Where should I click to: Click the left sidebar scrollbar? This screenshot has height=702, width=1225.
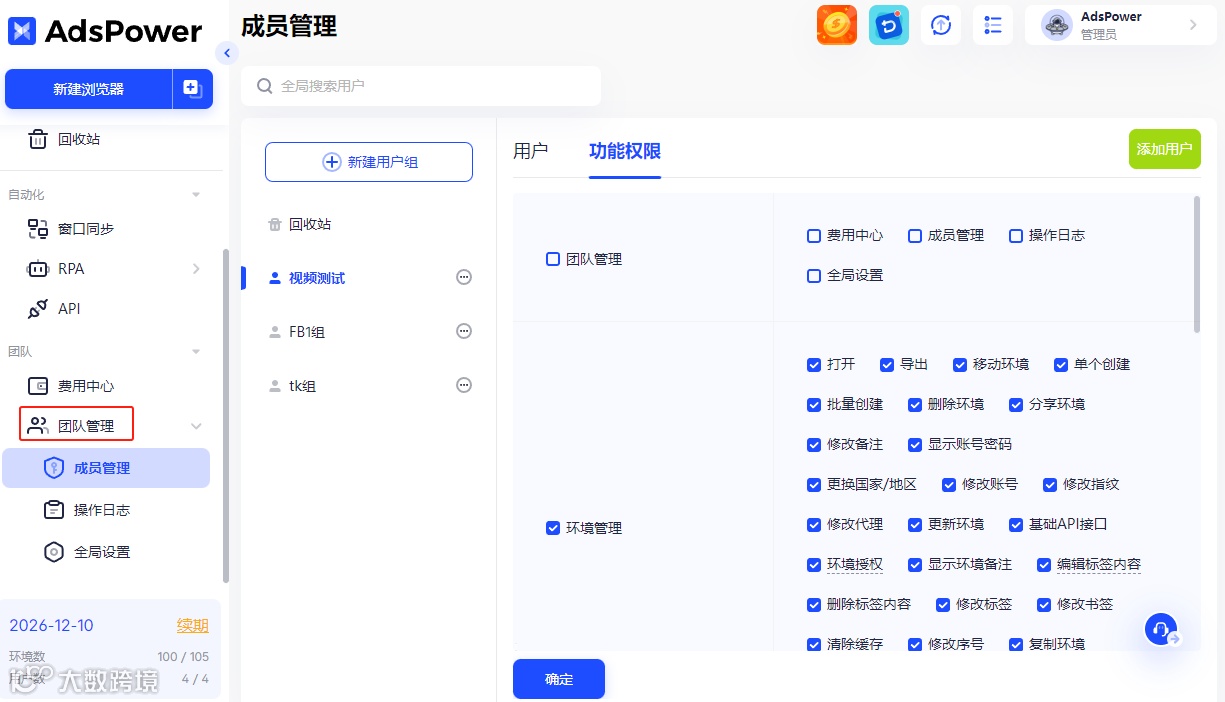(x=225, y=415)
